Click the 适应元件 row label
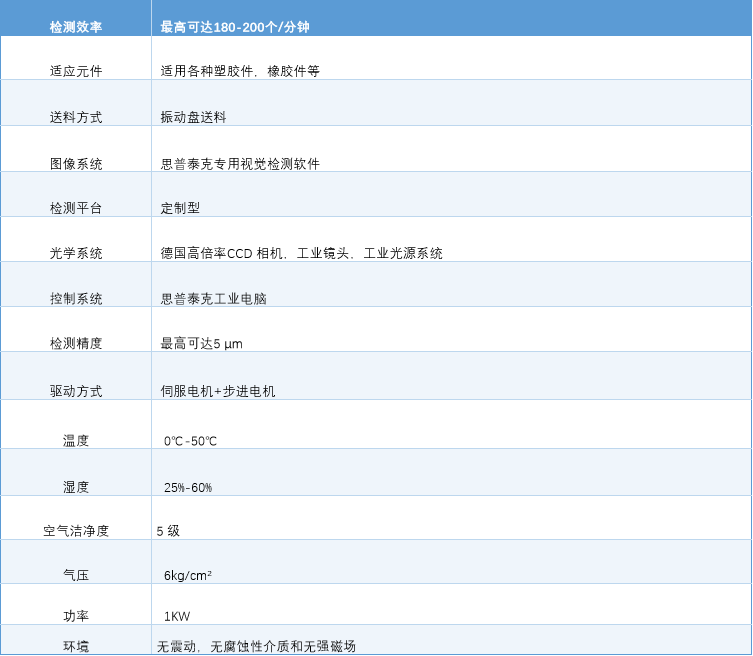This screenshot has height=656, width=753. click(76, 71)
